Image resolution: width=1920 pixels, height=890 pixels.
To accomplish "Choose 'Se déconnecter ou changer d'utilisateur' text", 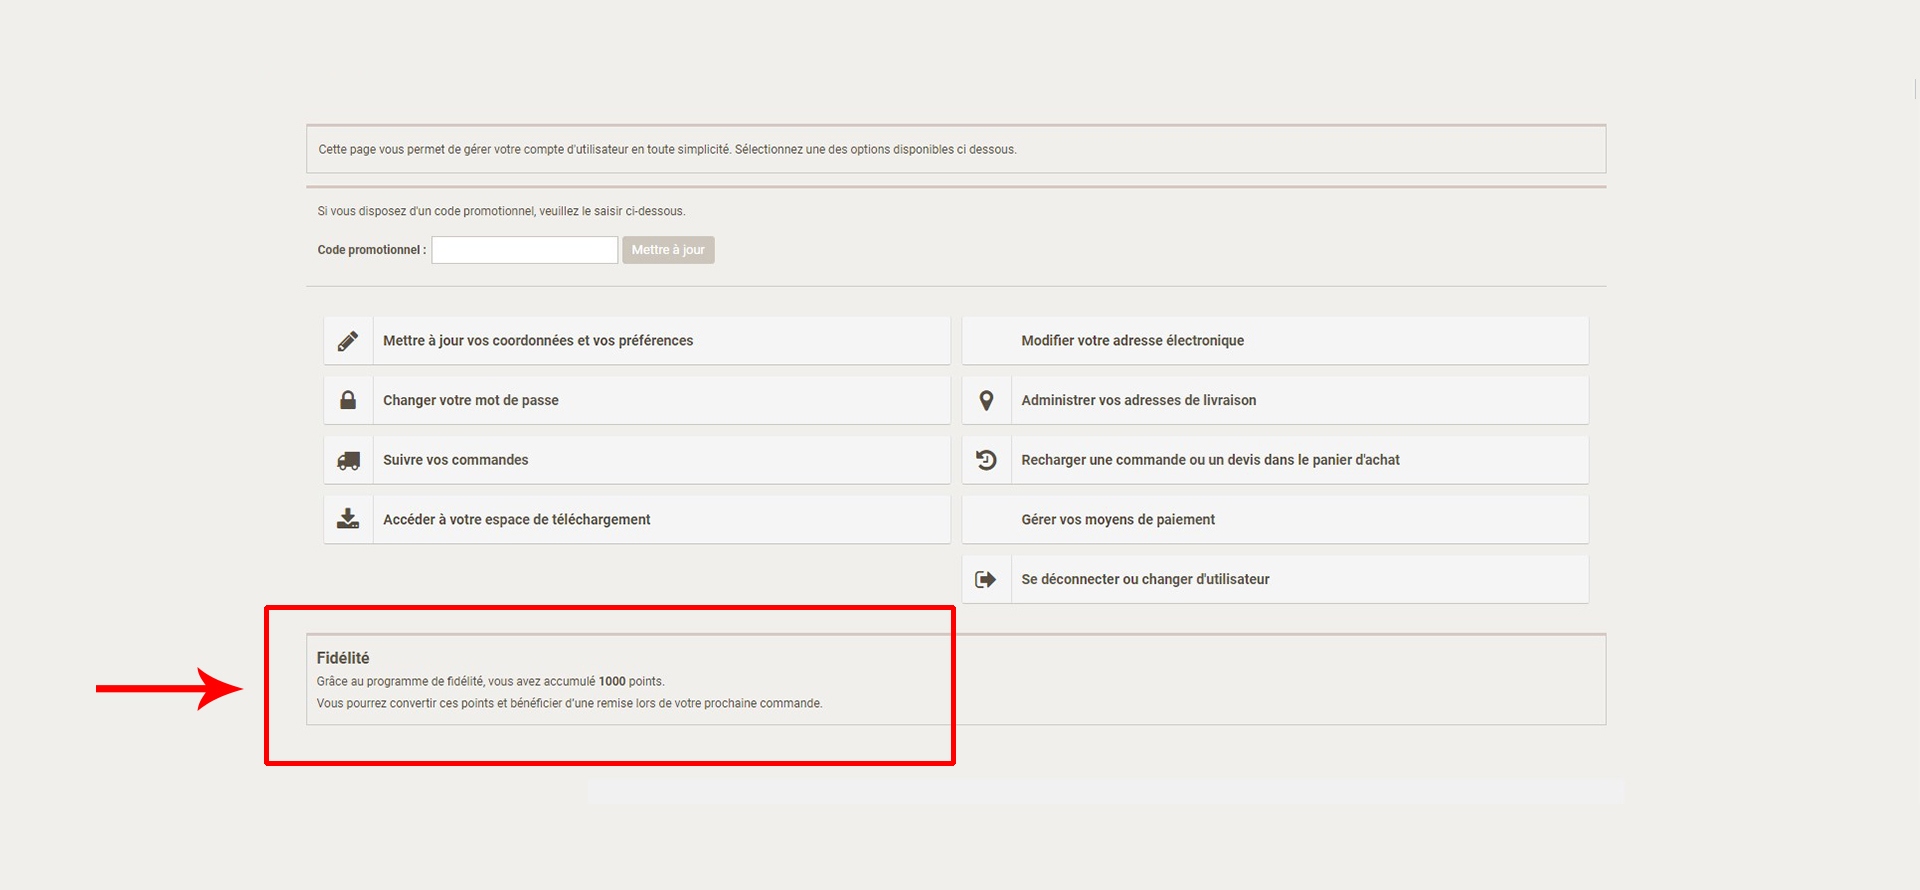I will 1145,579.
